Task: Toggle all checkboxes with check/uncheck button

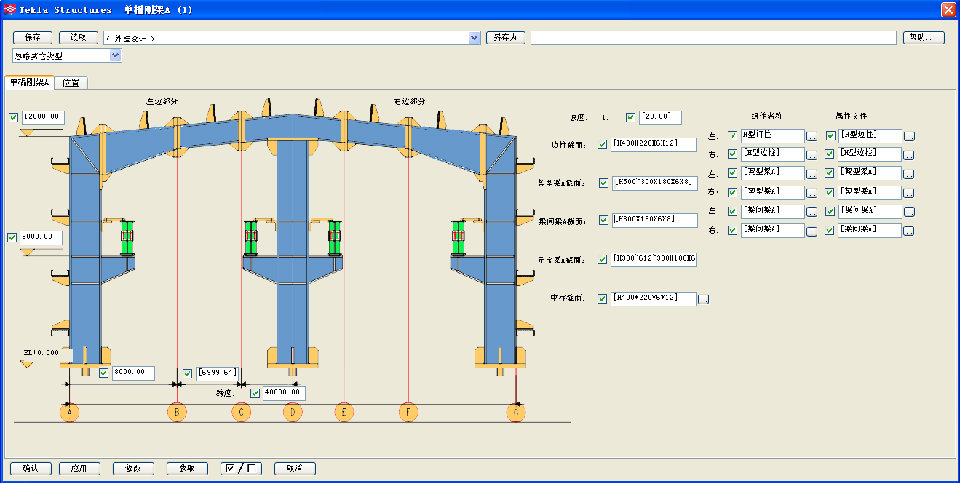Action: [242, 469]
